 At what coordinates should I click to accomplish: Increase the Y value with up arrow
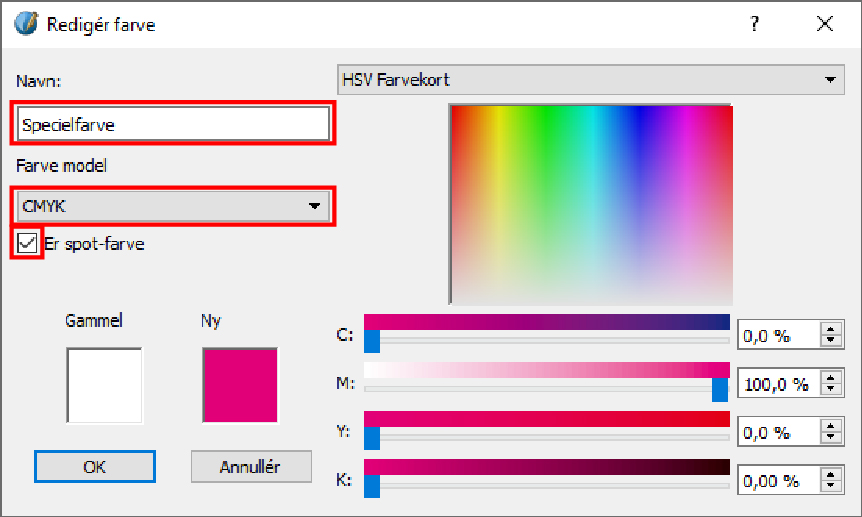coord(829,427)
